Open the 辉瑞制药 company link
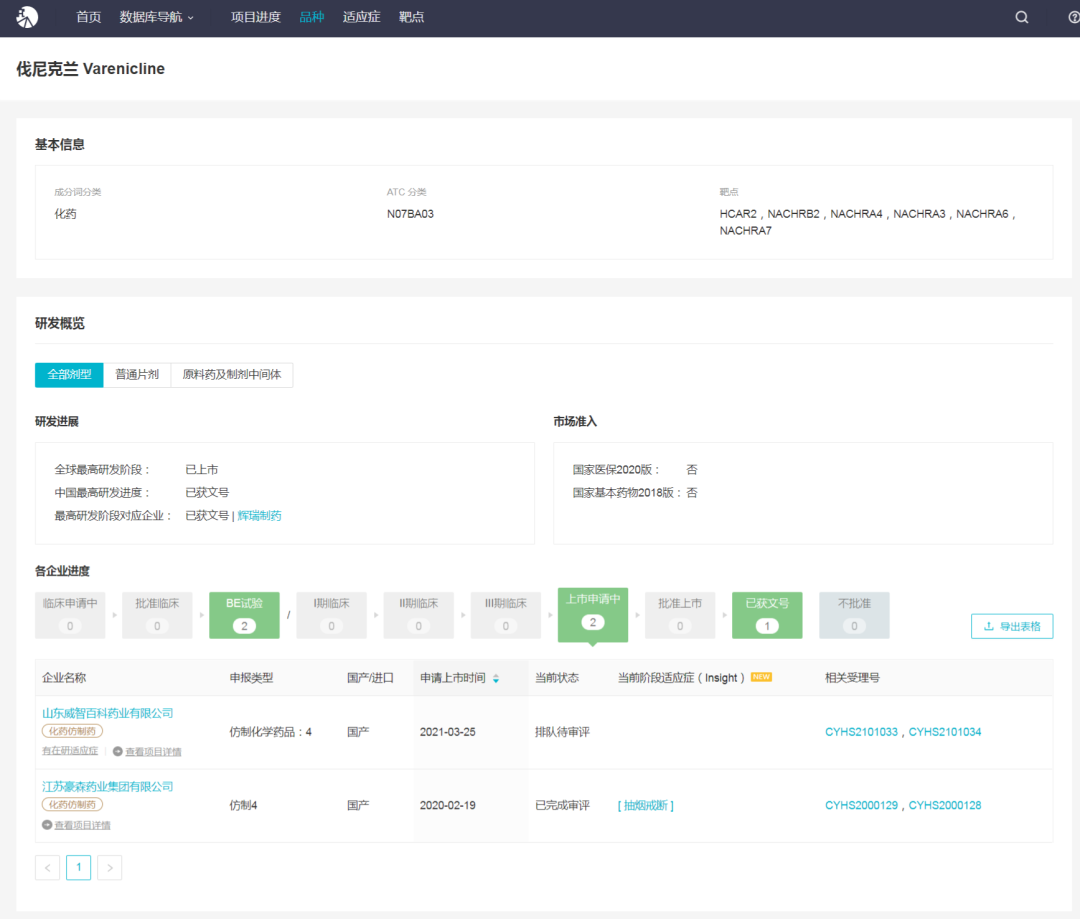Image resolution: width=1080 pixels, height=919 pixels. point(259,516)
